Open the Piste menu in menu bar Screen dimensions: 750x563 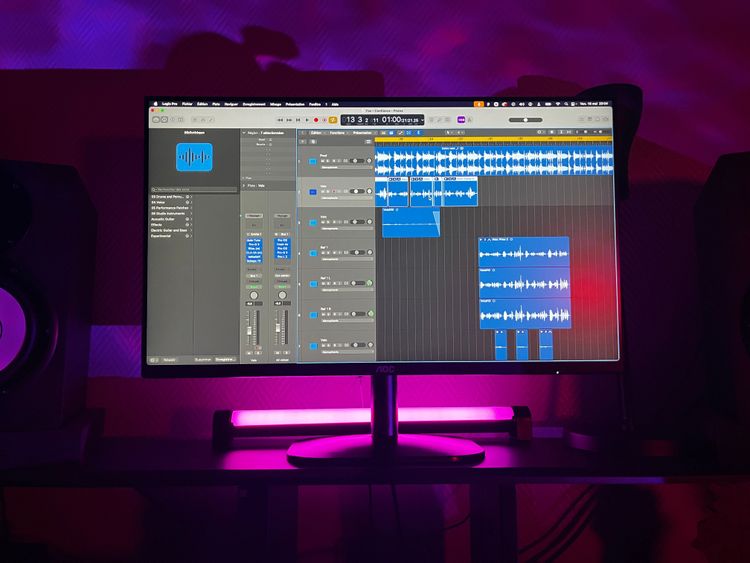(x=216, y=104)
